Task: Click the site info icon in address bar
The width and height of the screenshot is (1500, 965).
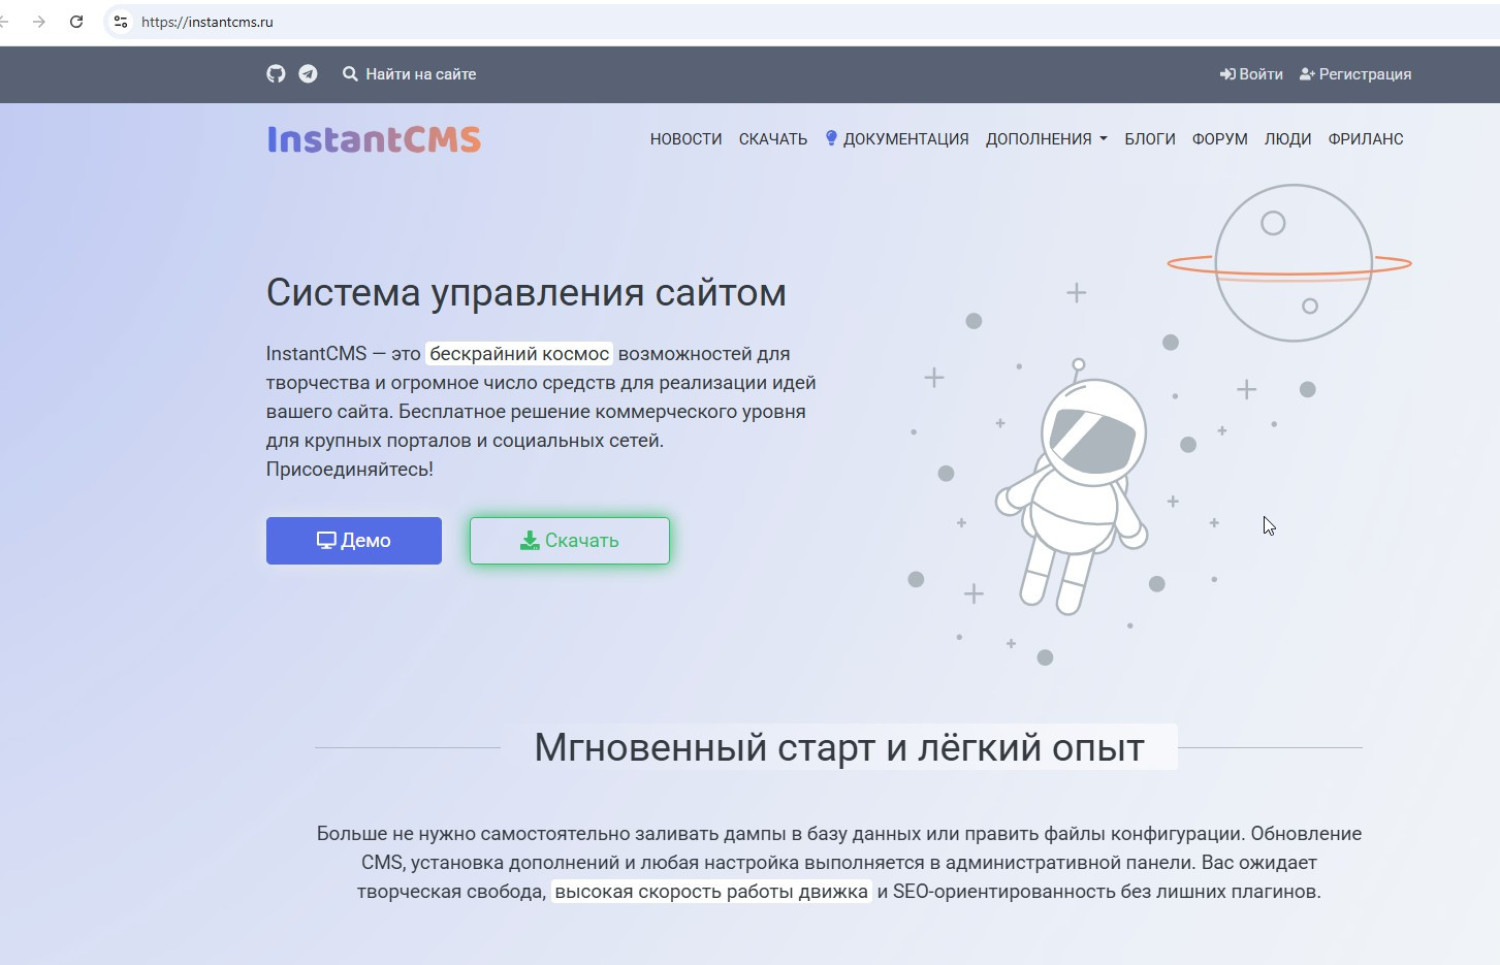Action: click(121, 22)
